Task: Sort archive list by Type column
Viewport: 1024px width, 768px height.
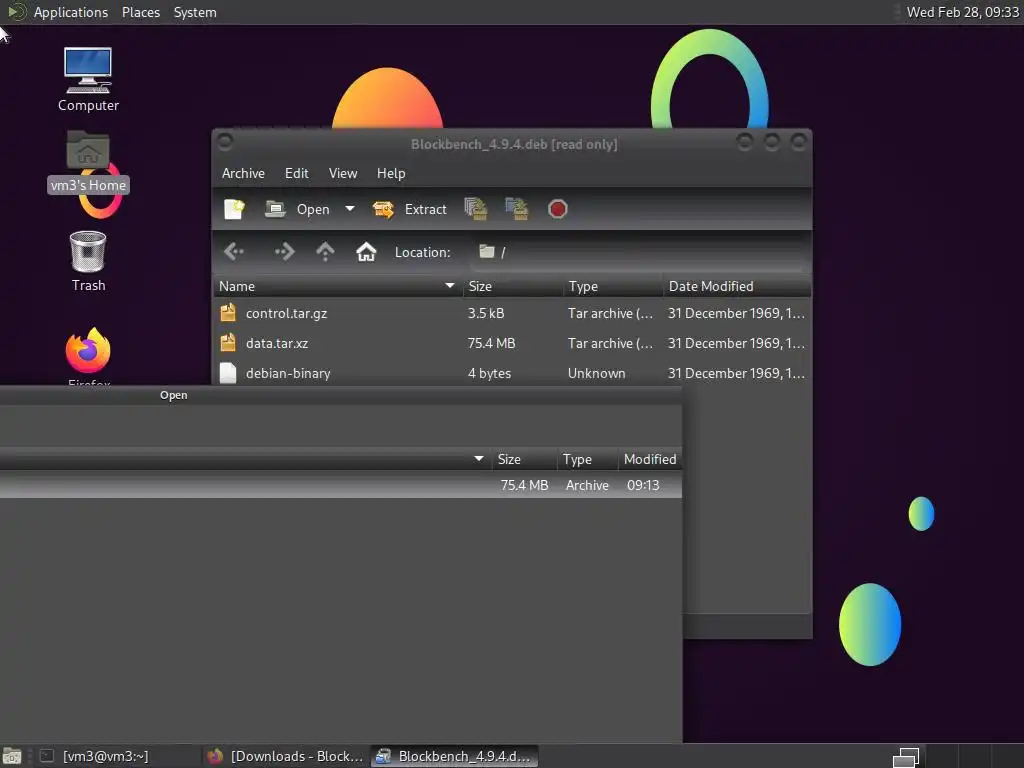Action: (614, 286)
